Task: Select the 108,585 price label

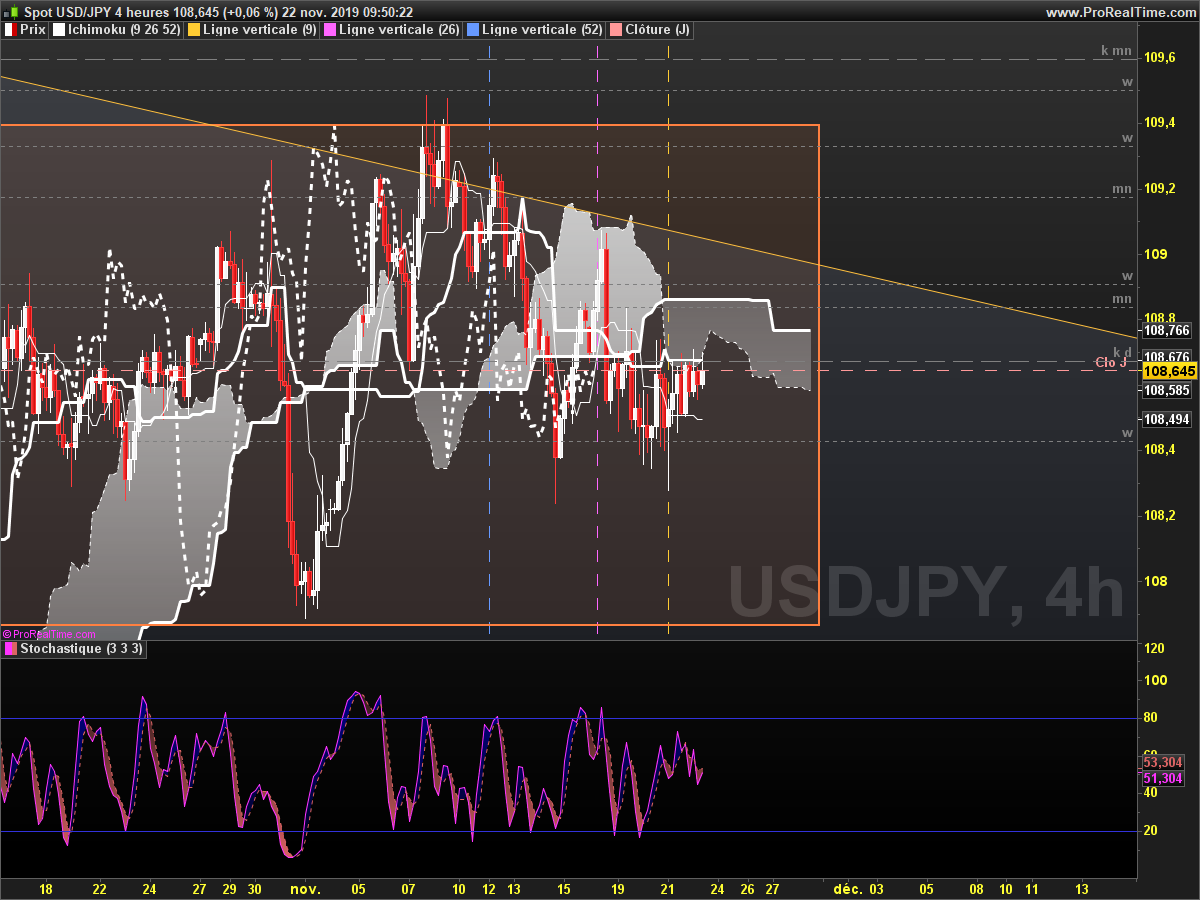Action: (1167, 390)
